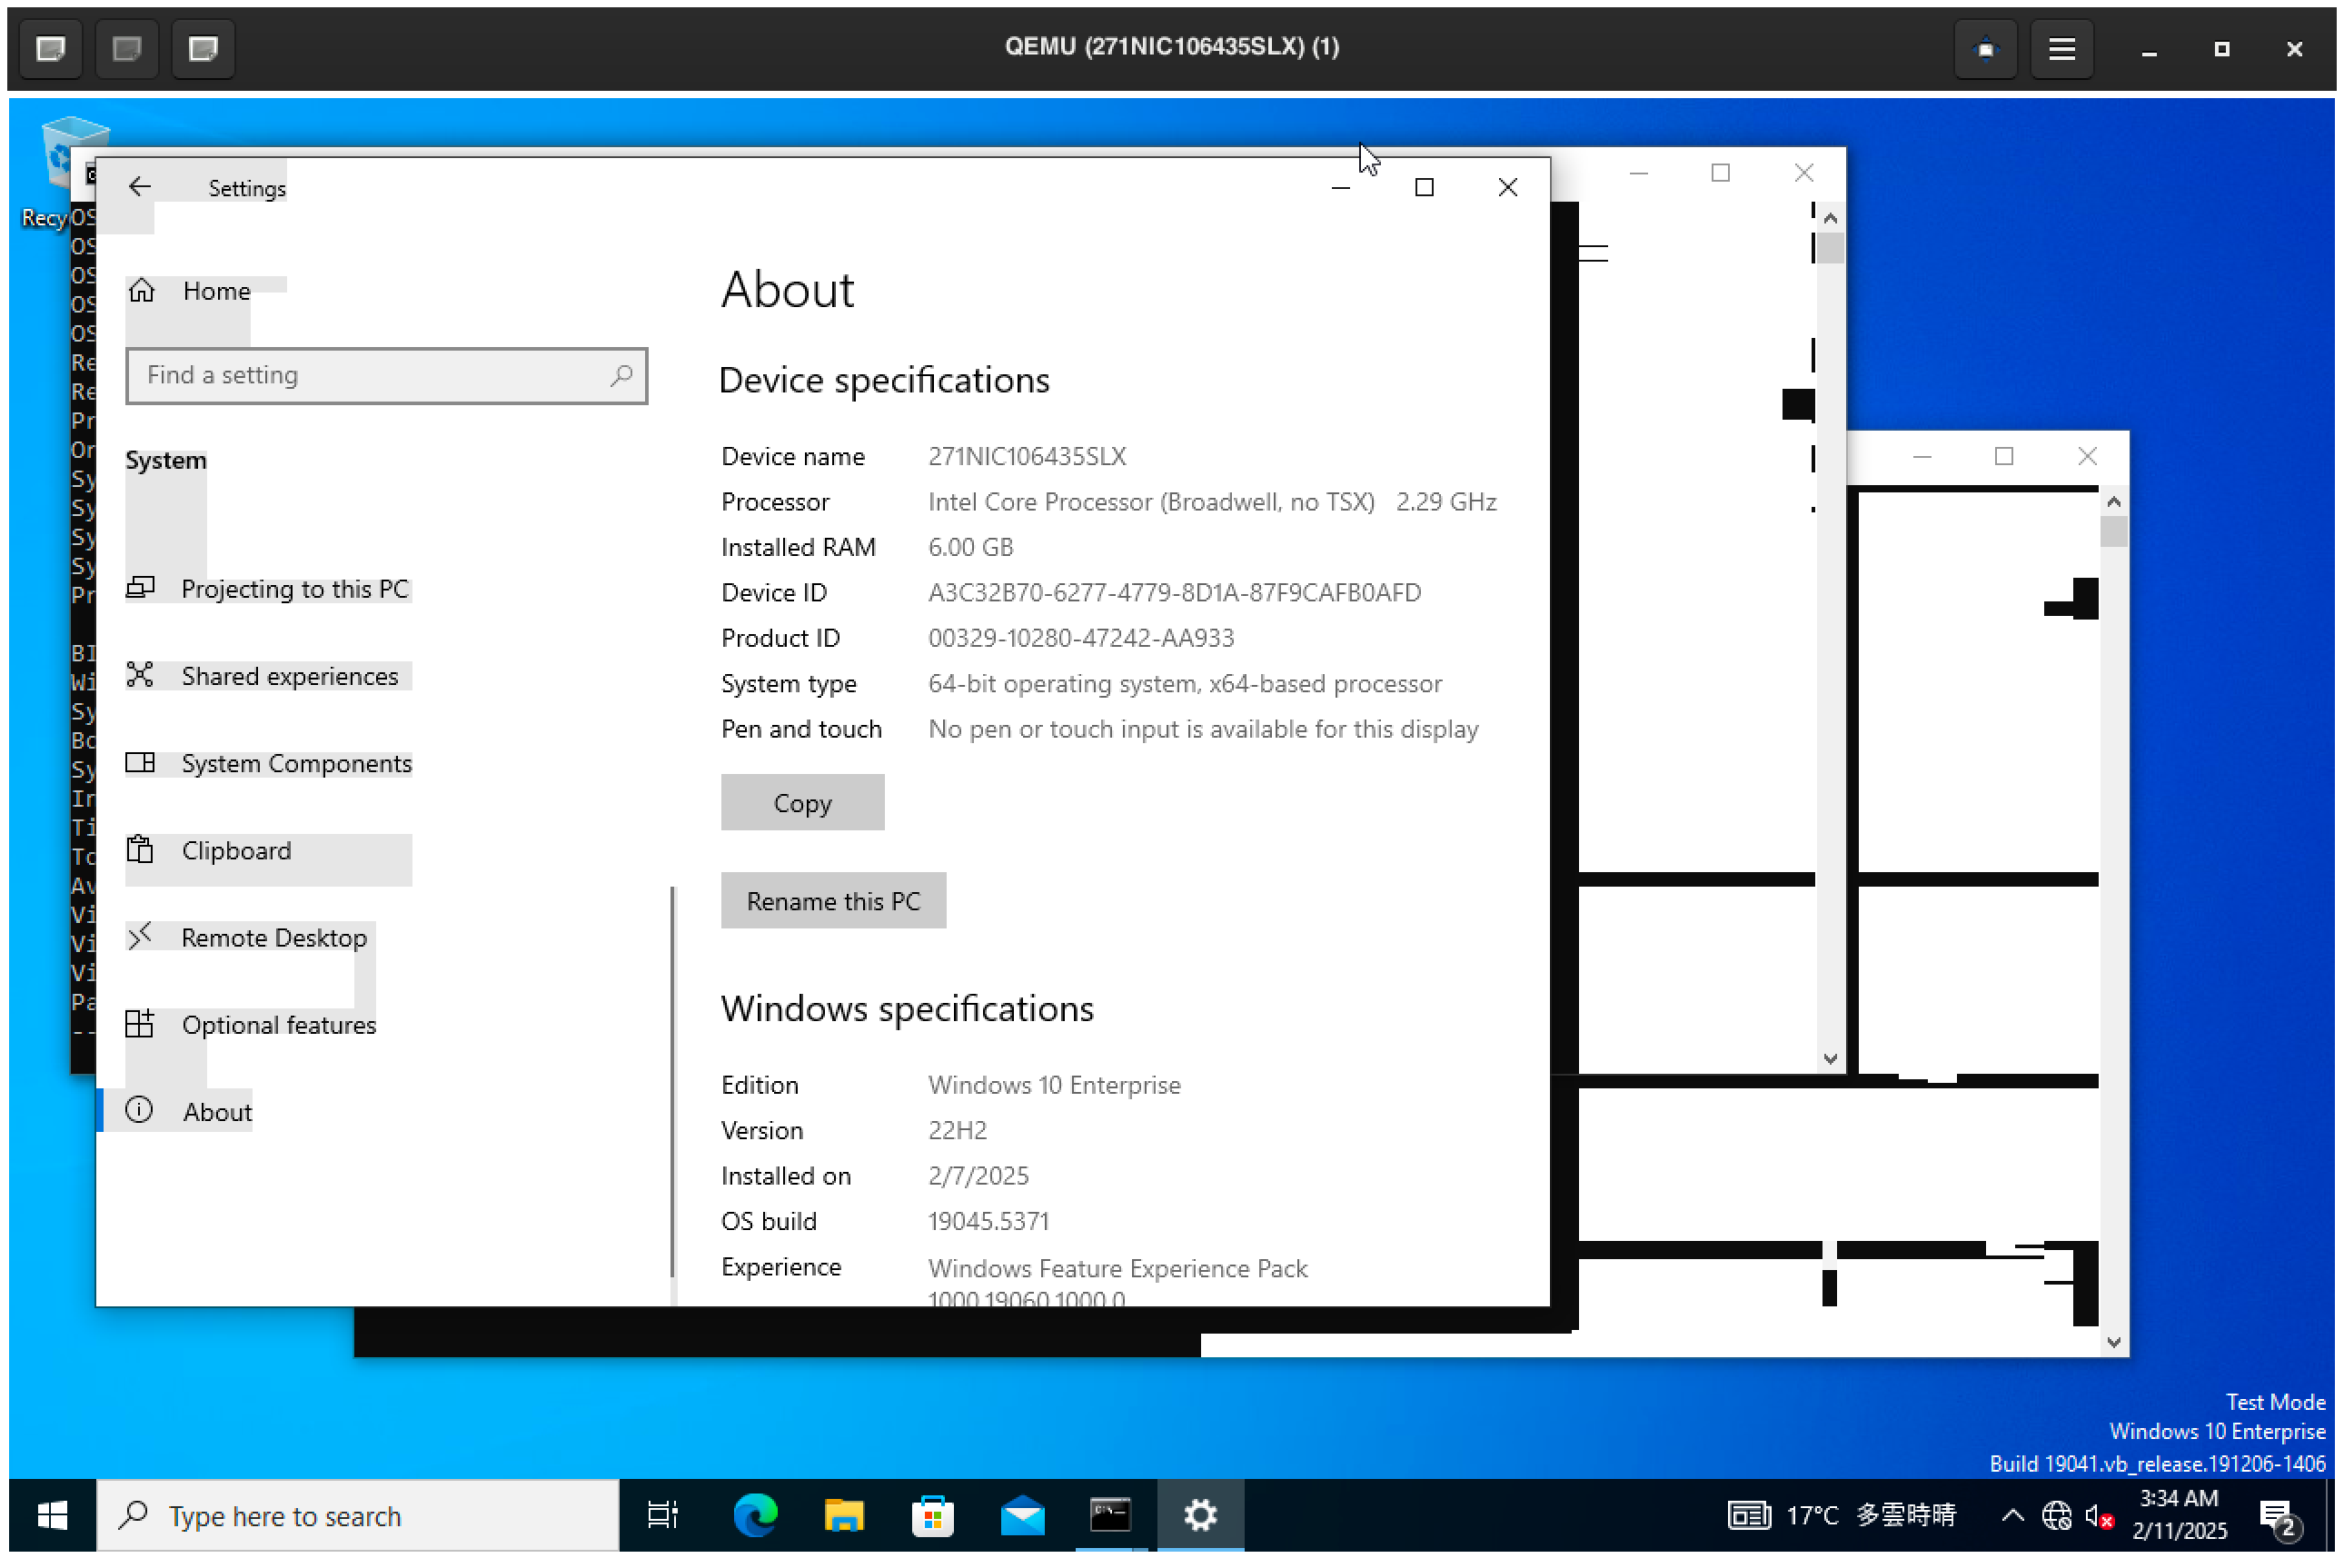The height and width of the screenshot is (1568, 2344).
Task: Click the Find a setting box
Action: pyautogui.click(x=385, y=375)
